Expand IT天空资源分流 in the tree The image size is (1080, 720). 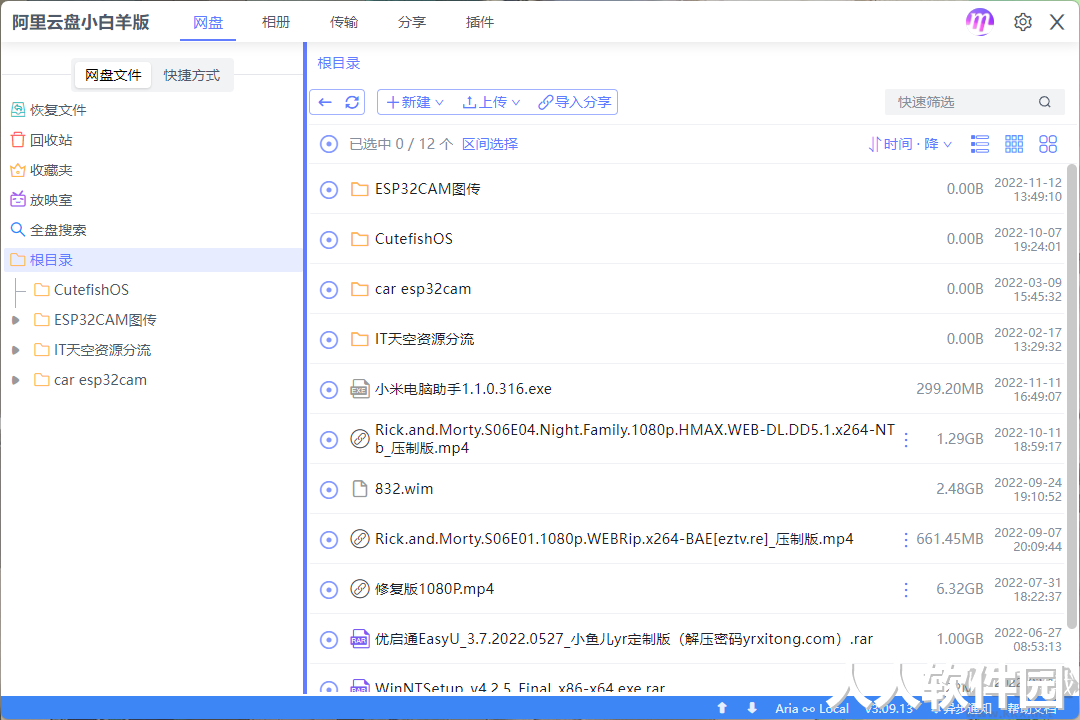click(x=16, y=350)
